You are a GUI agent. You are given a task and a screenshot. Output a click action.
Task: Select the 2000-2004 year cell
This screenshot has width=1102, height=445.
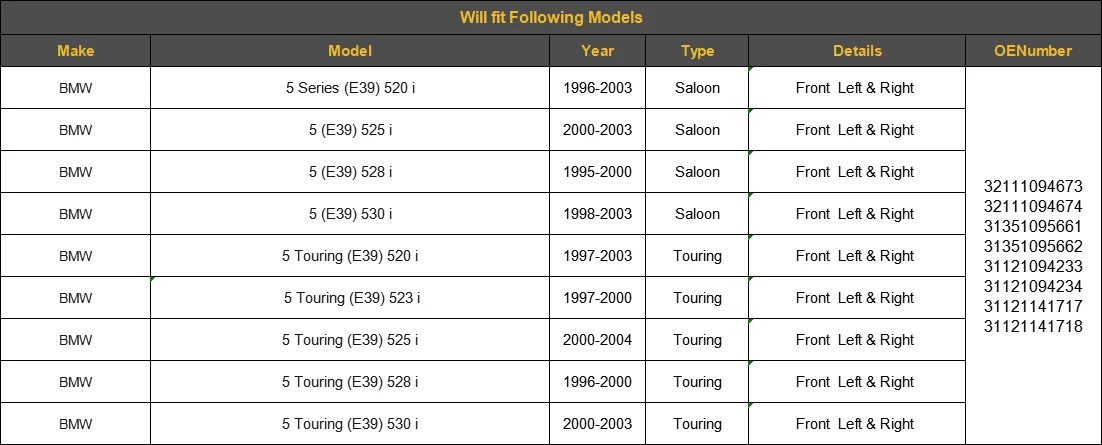tap(597, 340)
